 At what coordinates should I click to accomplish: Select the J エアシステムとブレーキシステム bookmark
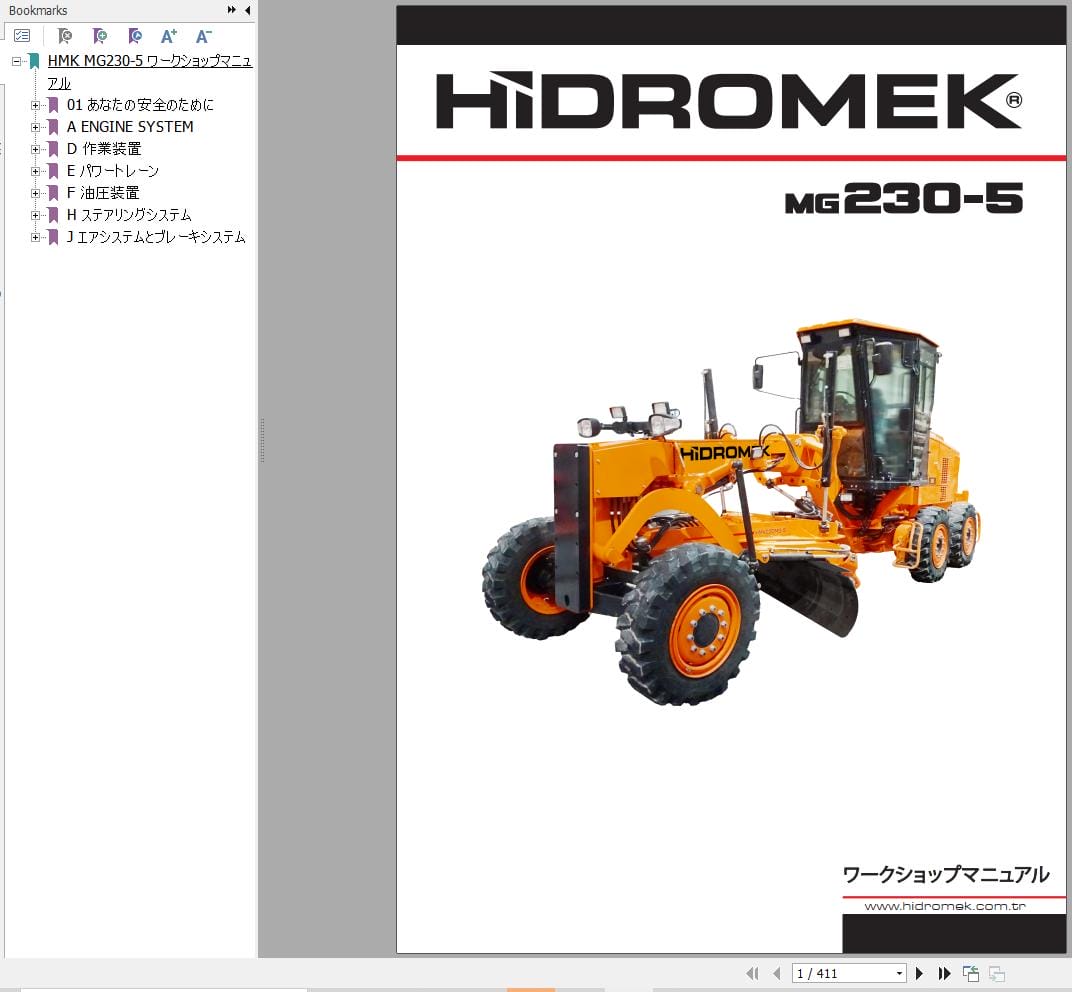pos(156,237)
